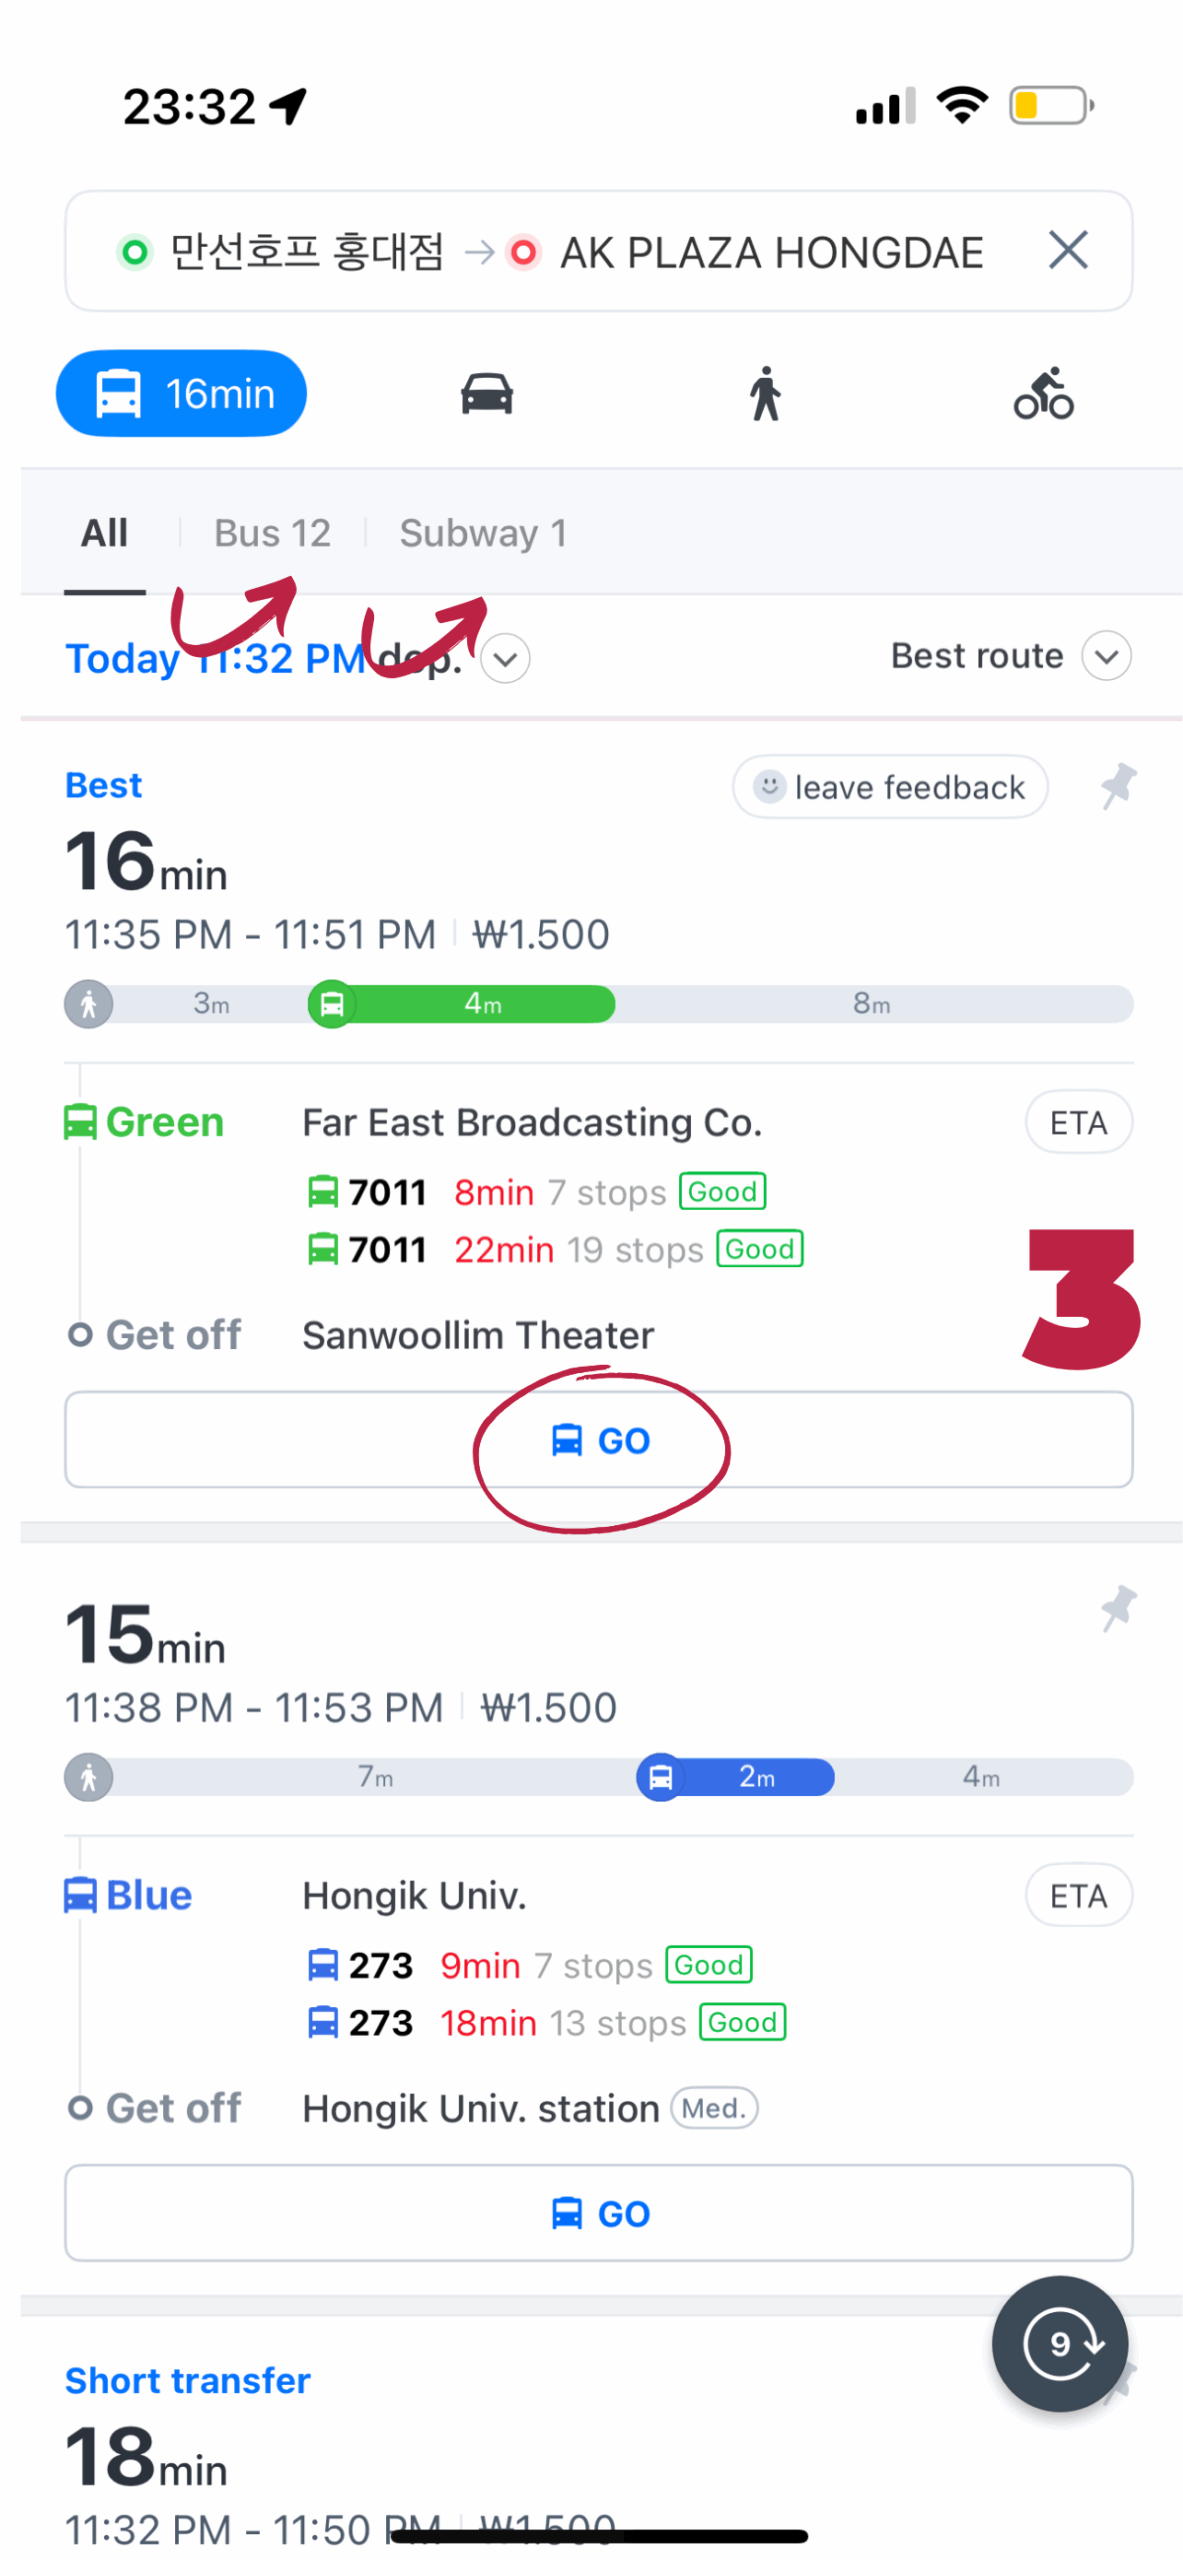Tap the green bus icon on 16min route bar
The width and height of the screenshot is (1183, 2560).
click(331, 1002)
